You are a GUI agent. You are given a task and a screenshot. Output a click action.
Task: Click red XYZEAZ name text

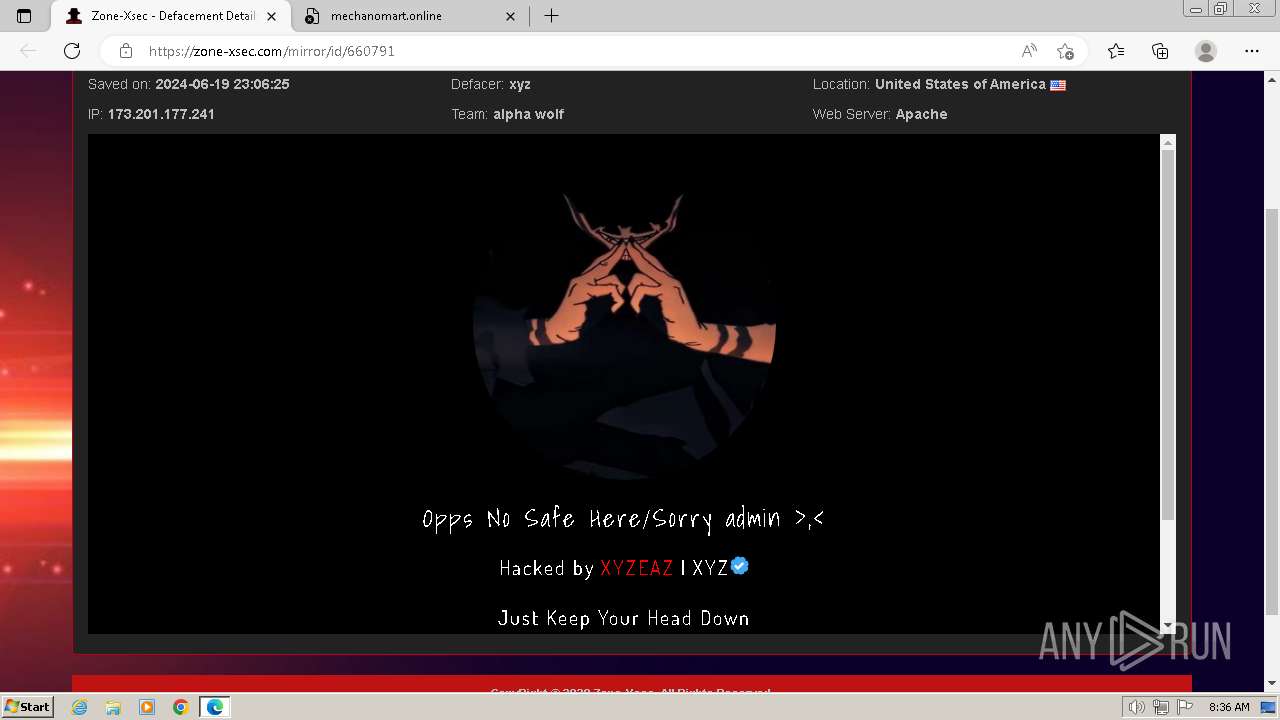(637, 568)
